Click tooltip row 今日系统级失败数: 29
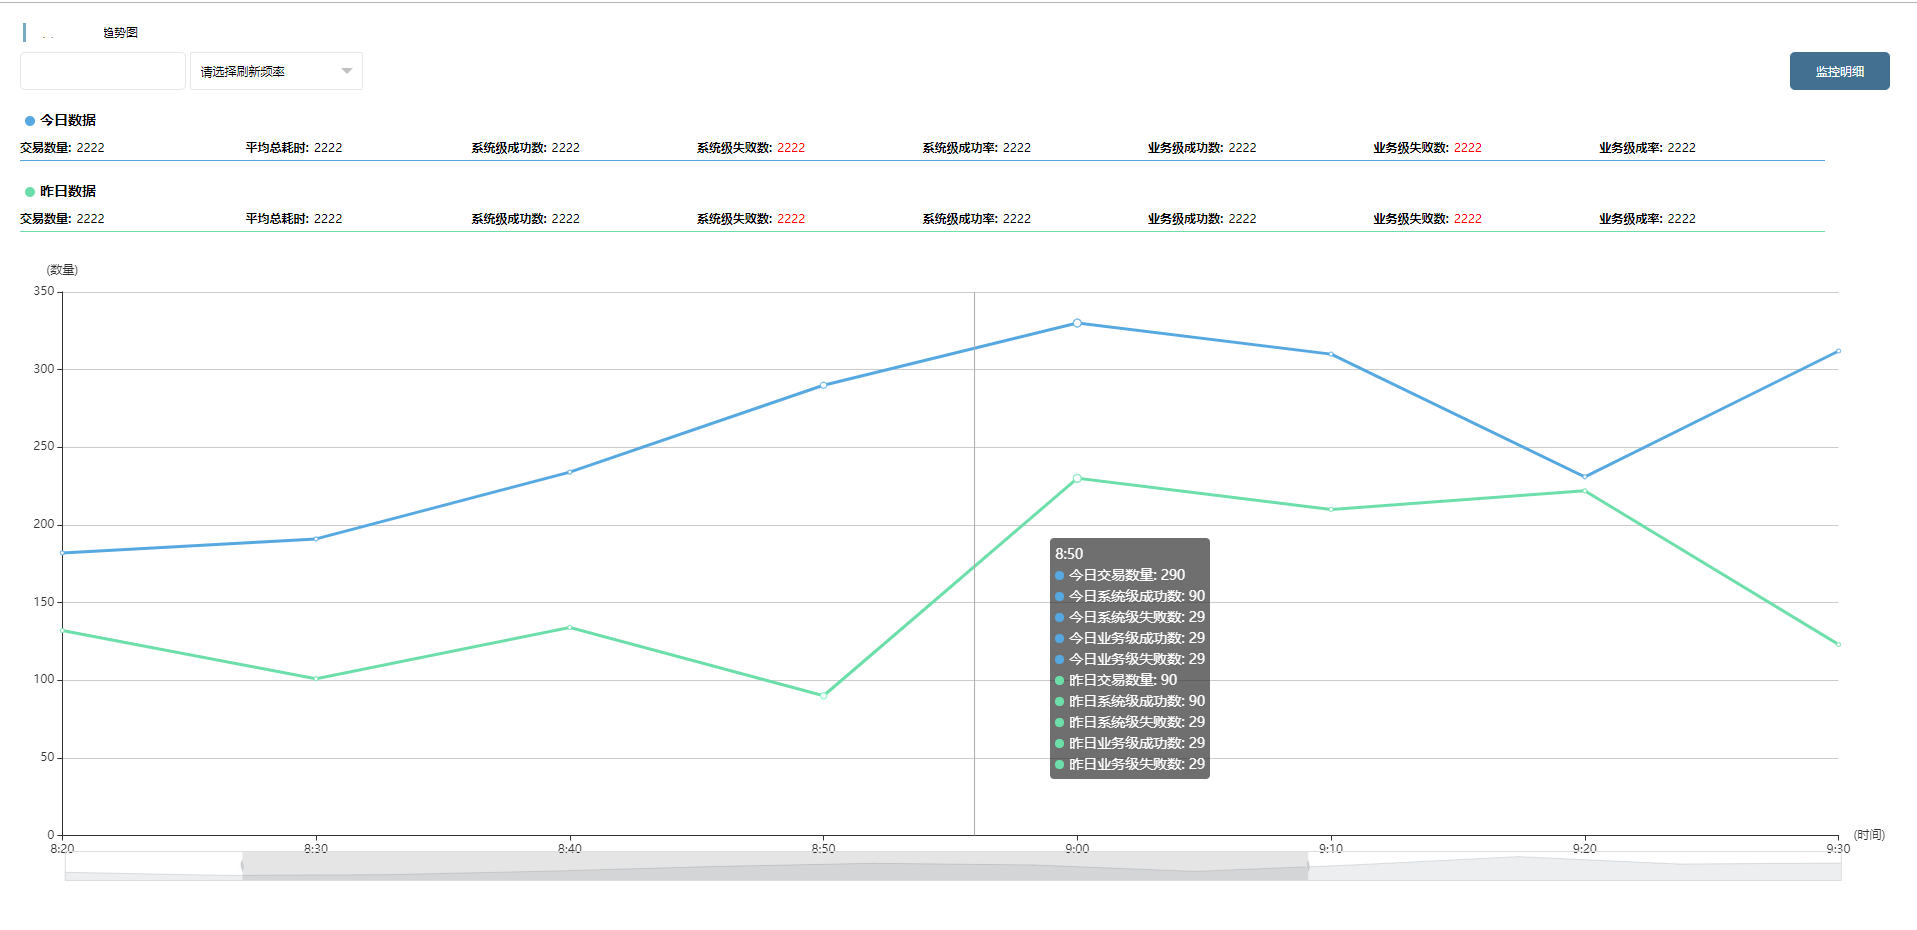1917x930 pixels. point(1130,617)
